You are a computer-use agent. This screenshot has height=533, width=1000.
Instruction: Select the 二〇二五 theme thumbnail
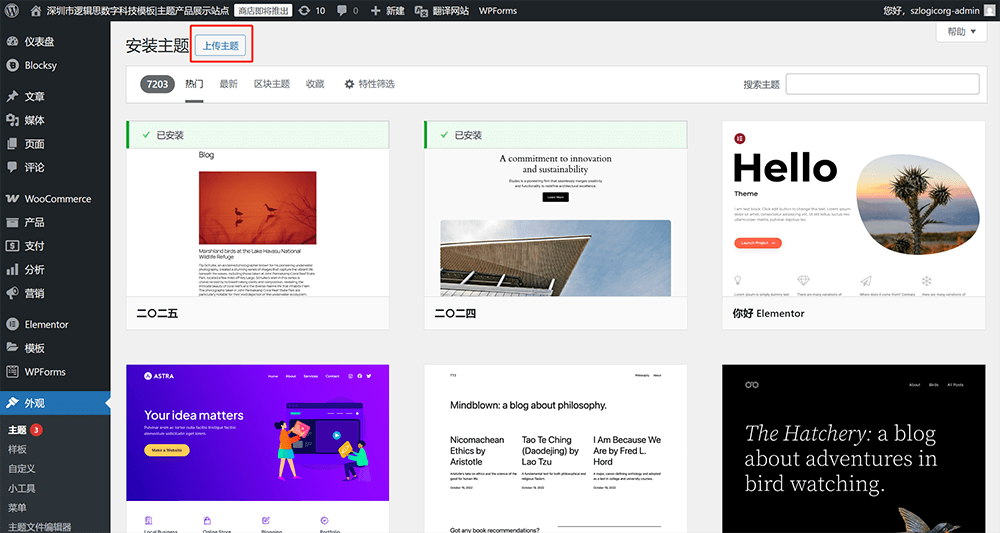point(258,222)
